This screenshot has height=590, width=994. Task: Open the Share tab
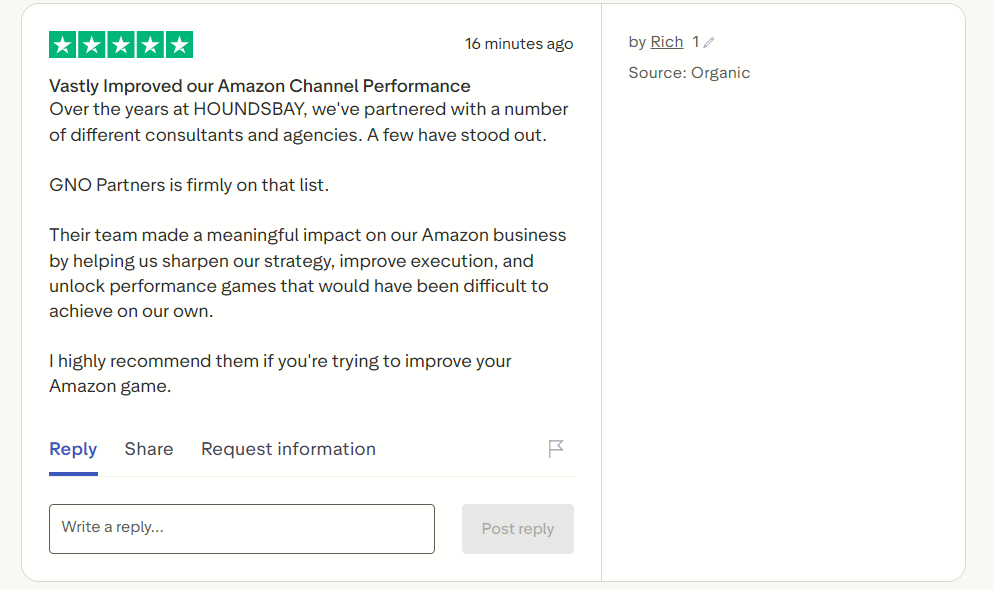click(x=149, y=449)
